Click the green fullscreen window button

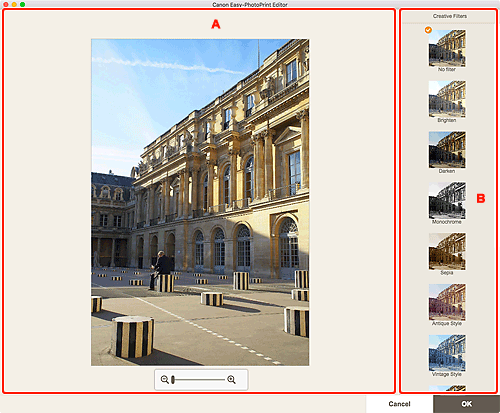(22, 4)
